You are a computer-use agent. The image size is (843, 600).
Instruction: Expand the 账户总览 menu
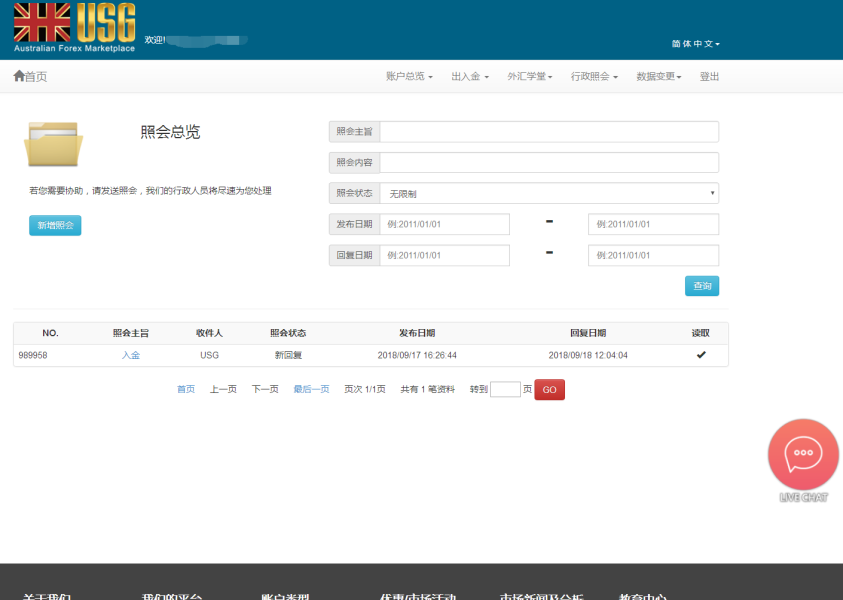pyautogui.click(x=409, y=77)
